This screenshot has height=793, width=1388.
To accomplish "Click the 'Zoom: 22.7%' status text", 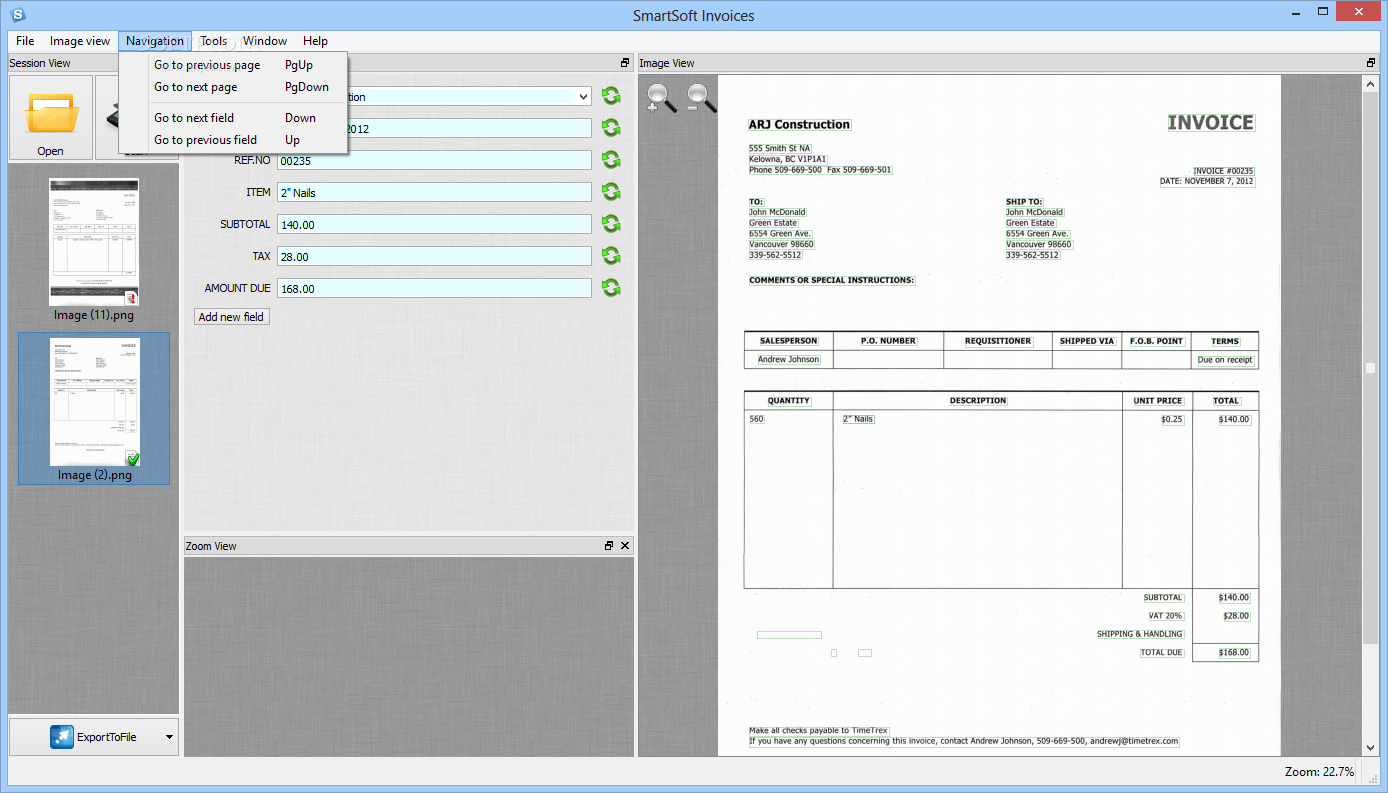I will pyautogui.click(x=1319, y=772).
